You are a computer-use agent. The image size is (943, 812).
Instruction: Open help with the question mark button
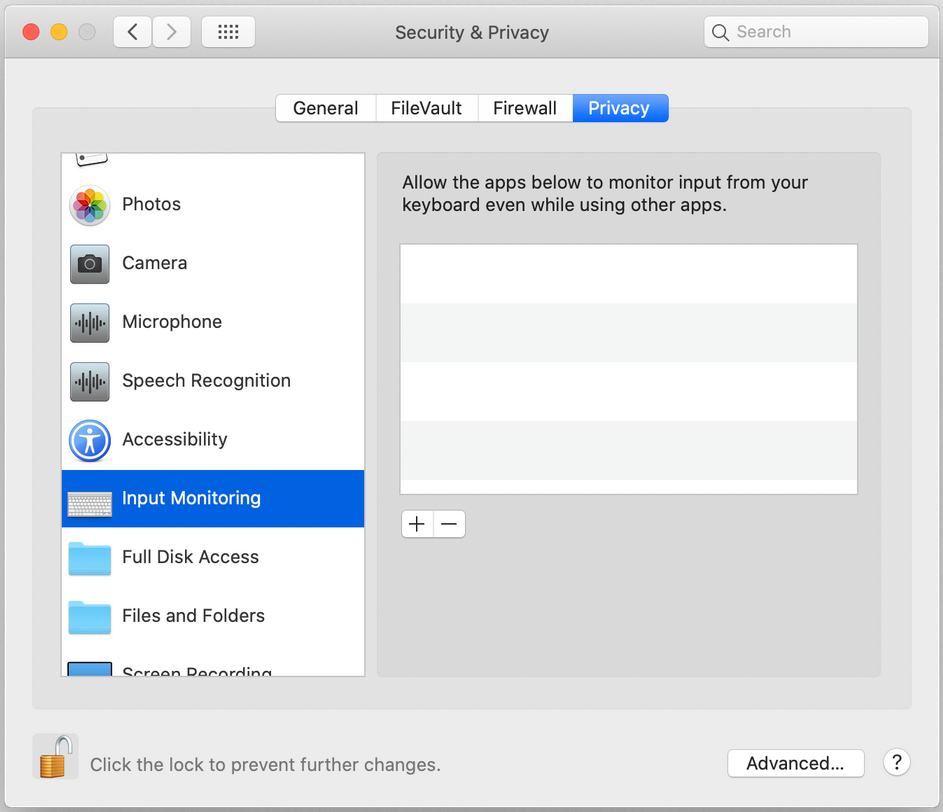(x=897, y=762)
